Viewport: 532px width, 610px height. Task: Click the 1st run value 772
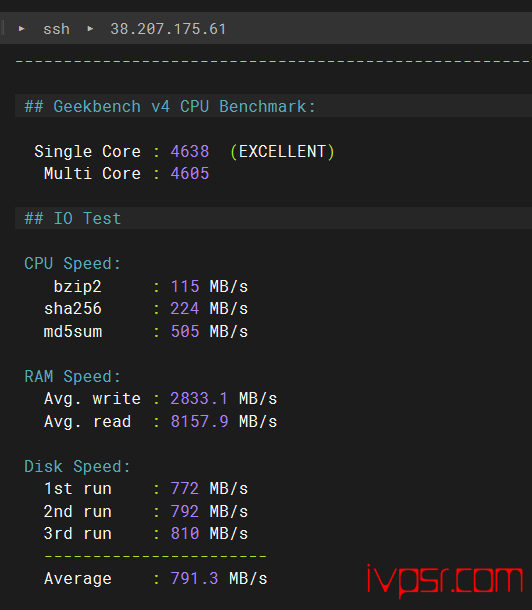coord(185,489)
